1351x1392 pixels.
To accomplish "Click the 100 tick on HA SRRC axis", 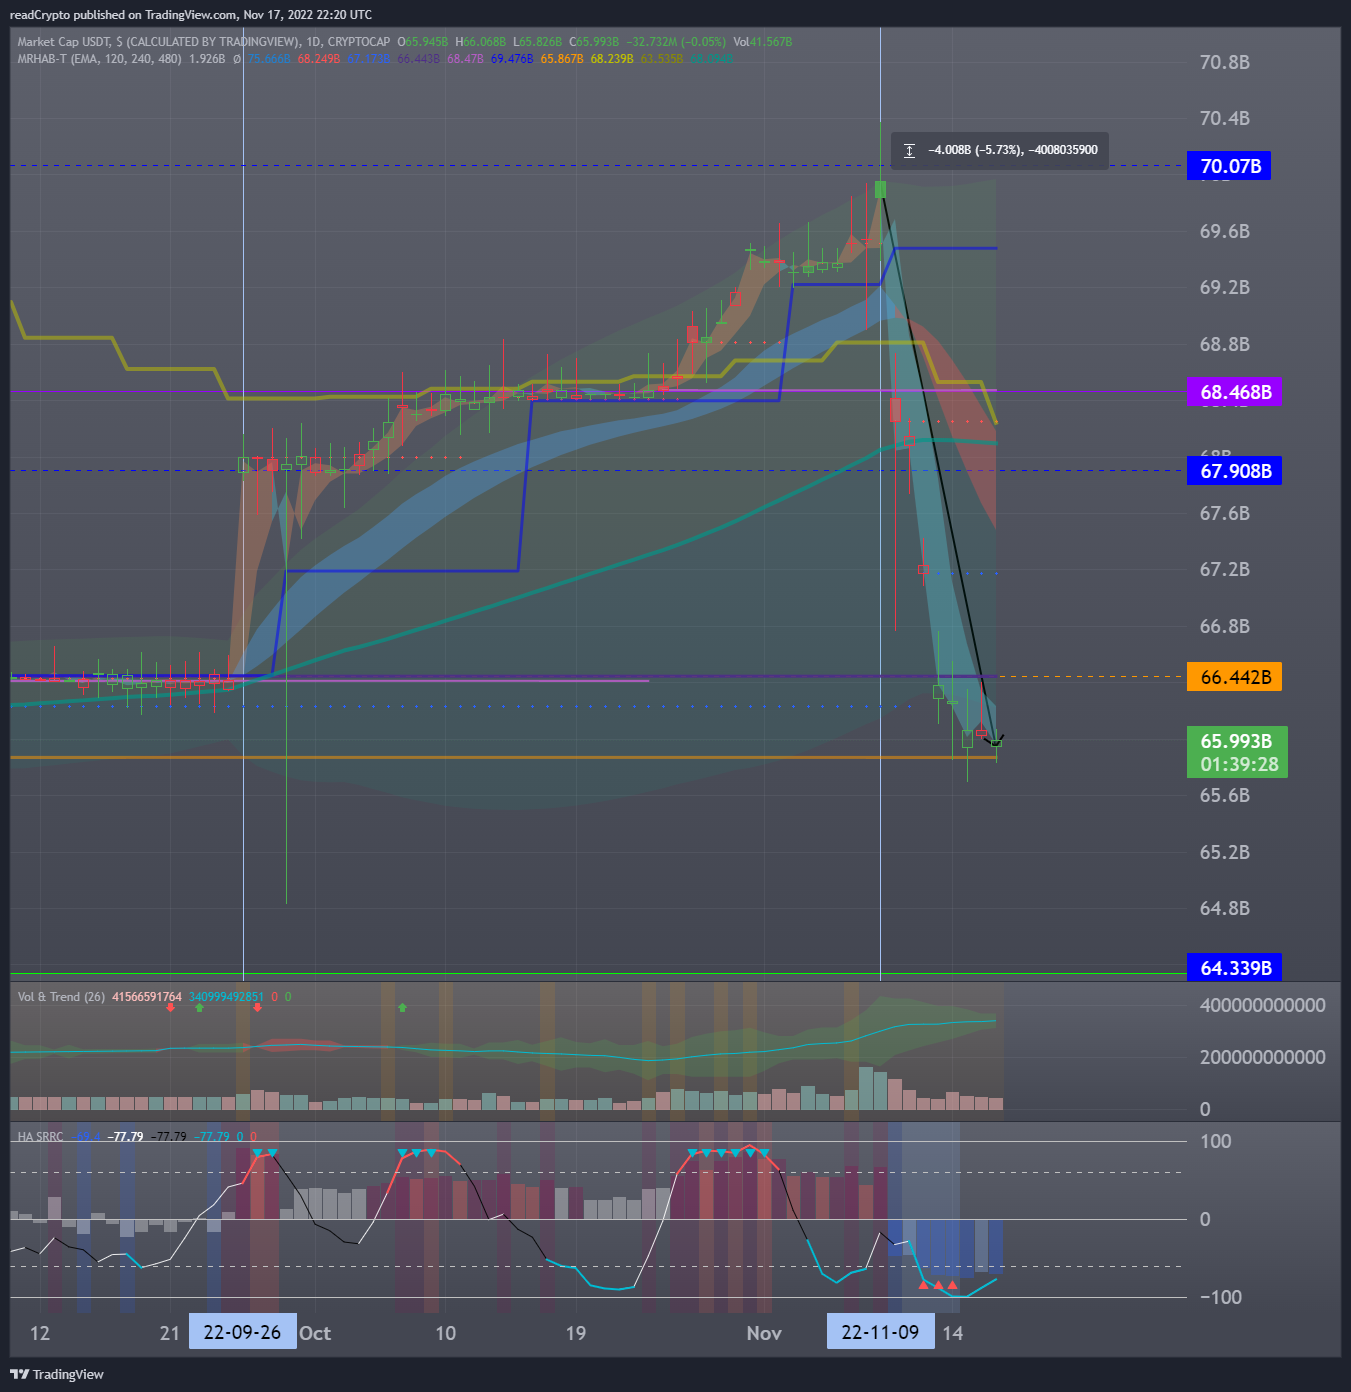I will (x=1216, y=1141).
